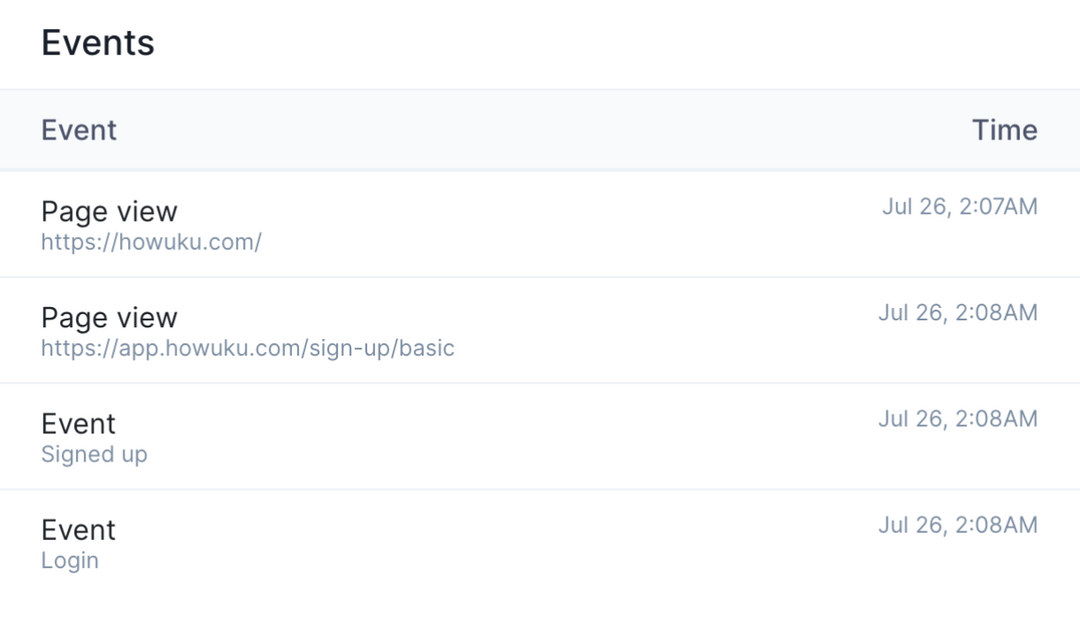
Task: Click the Events heading
Action: [x=97, y=42]
